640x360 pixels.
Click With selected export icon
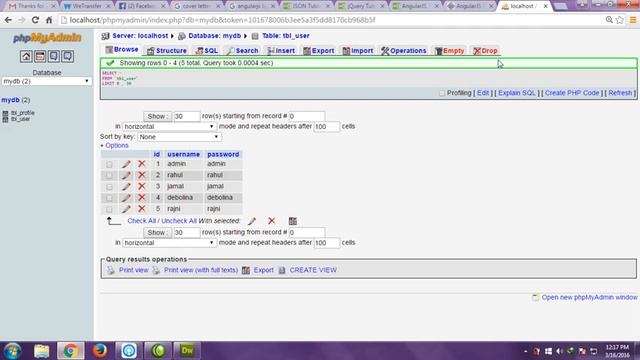(293, 221)
